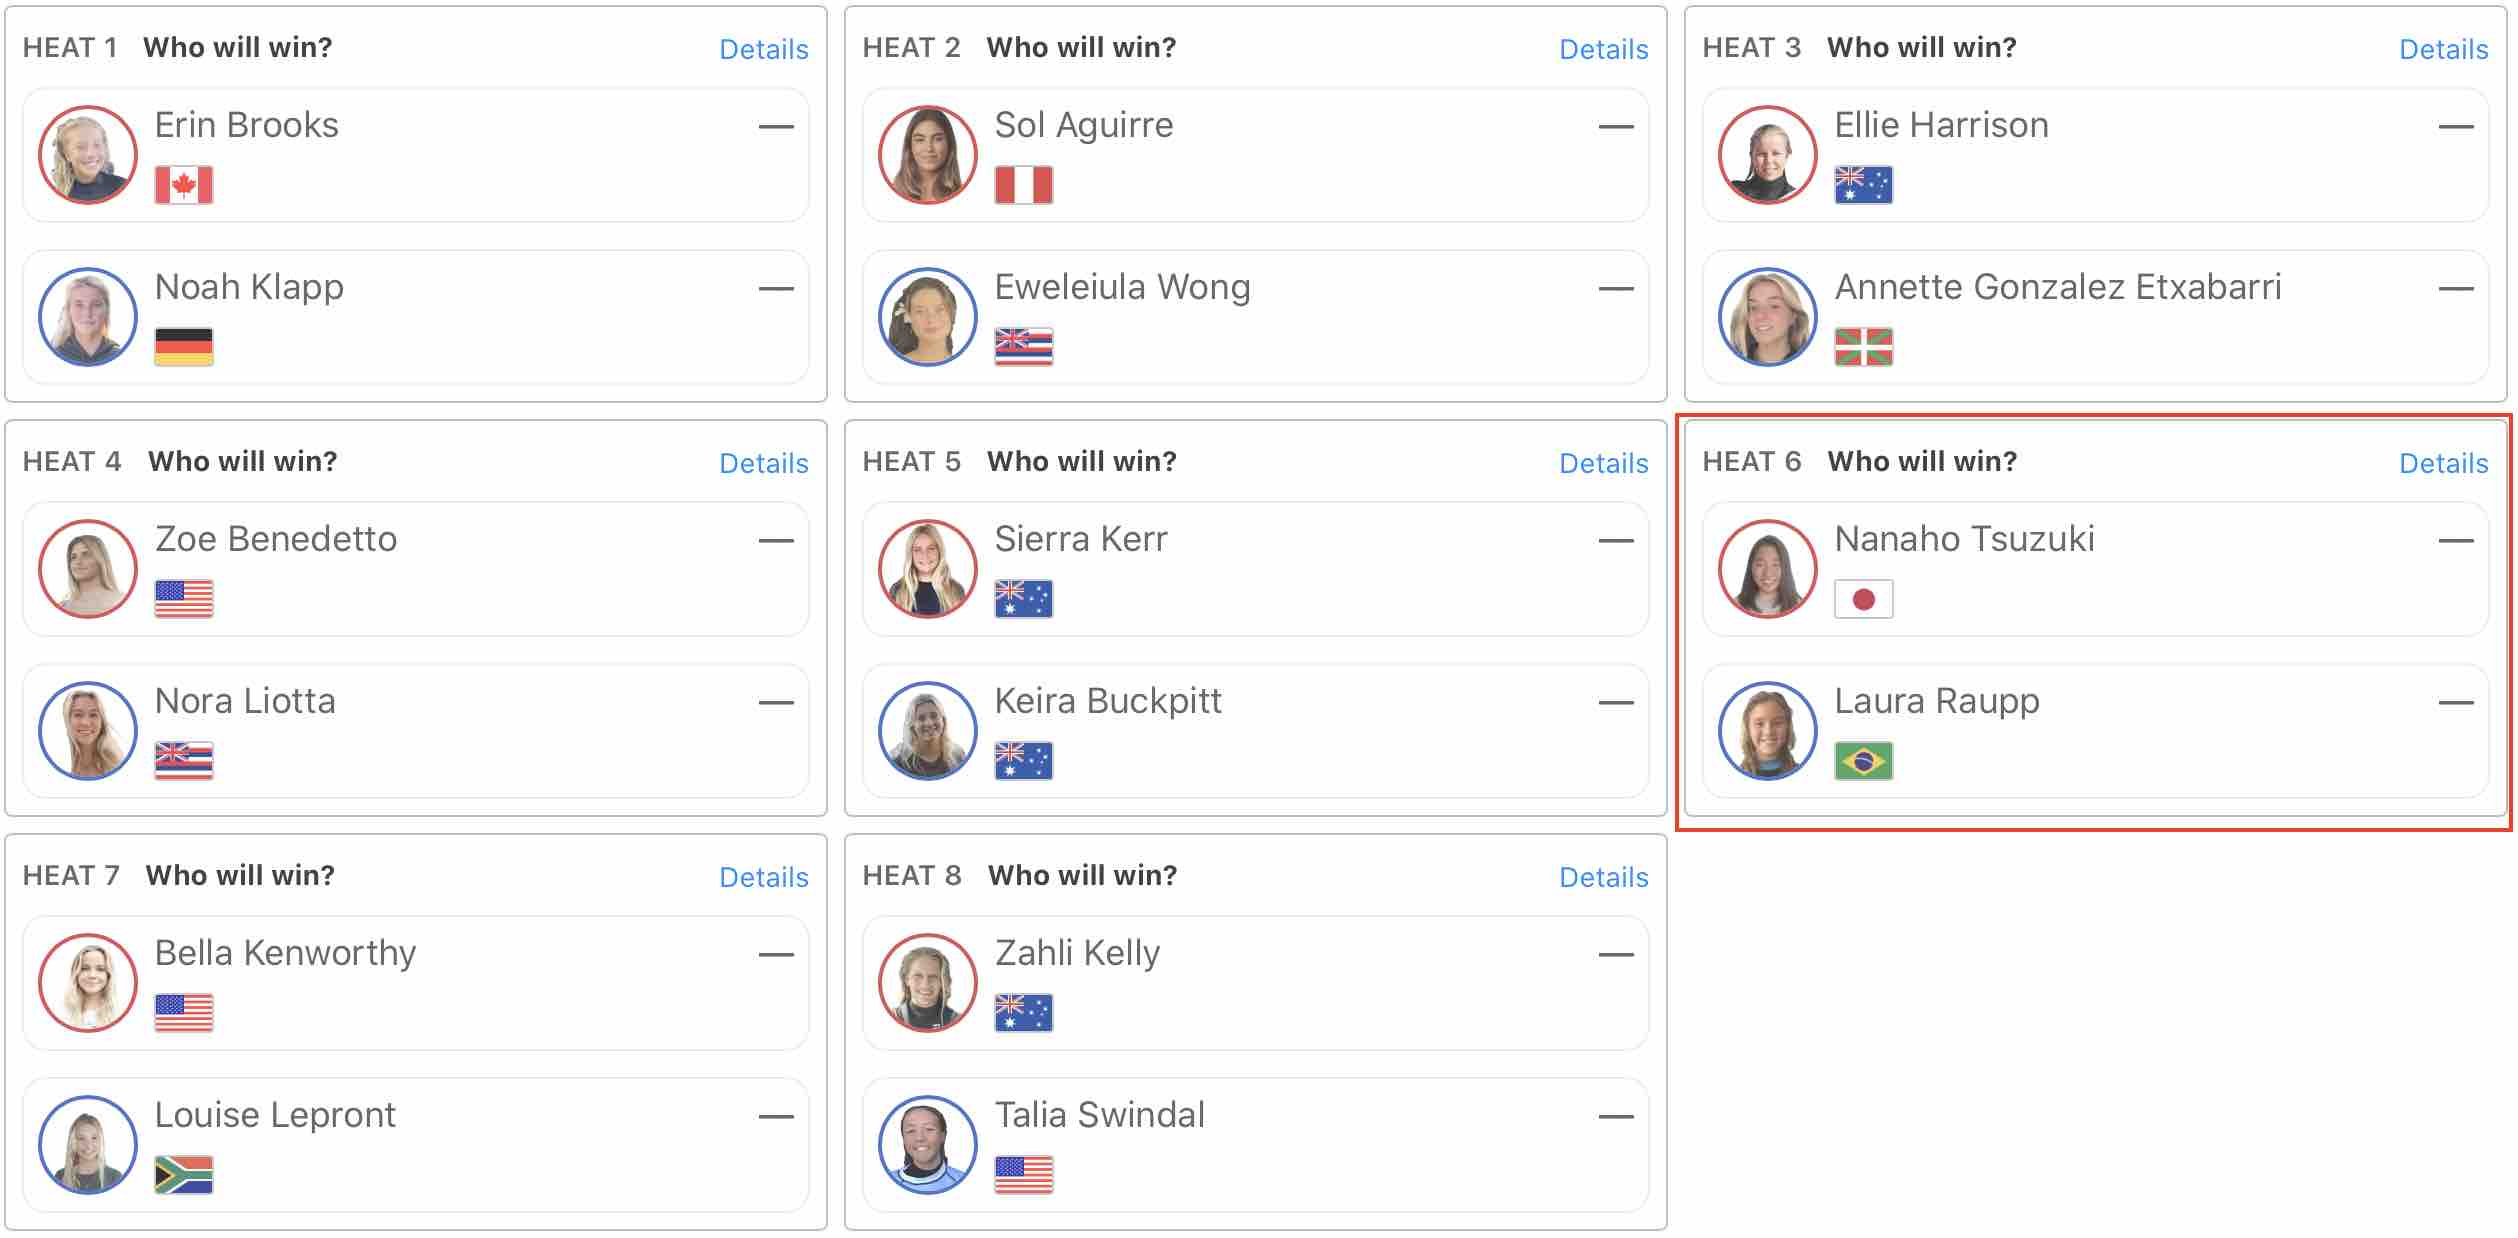Screen dimensions: 2518x1238
Task: Open Details for Heat 1
Action: (x=763, y=49)
